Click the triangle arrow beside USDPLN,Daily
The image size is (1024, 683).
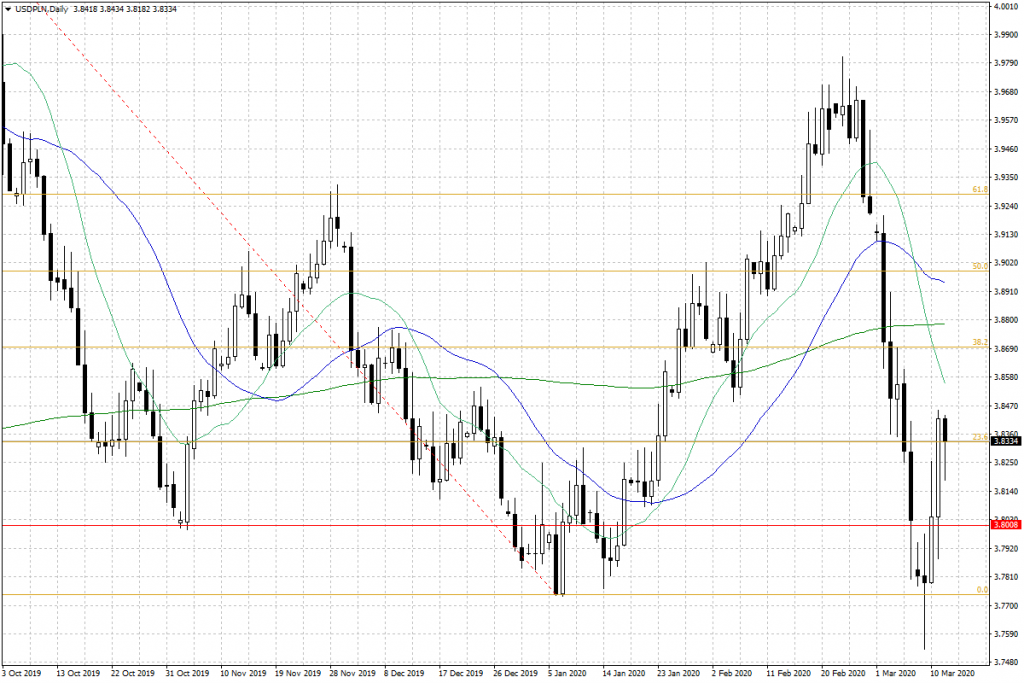(x=8, y=9)
